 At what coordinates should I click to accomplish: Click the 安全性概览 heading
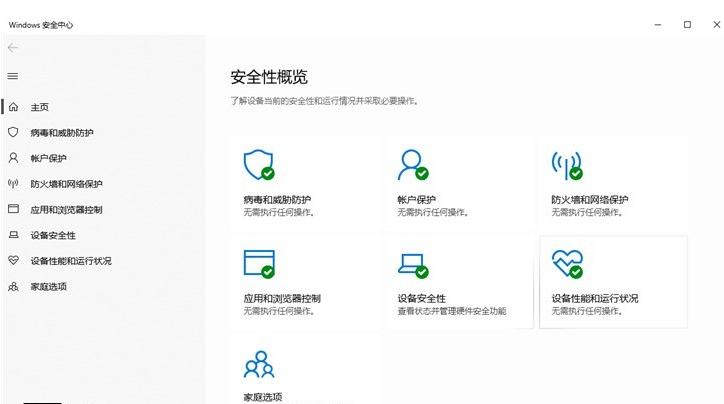point(269,77)
